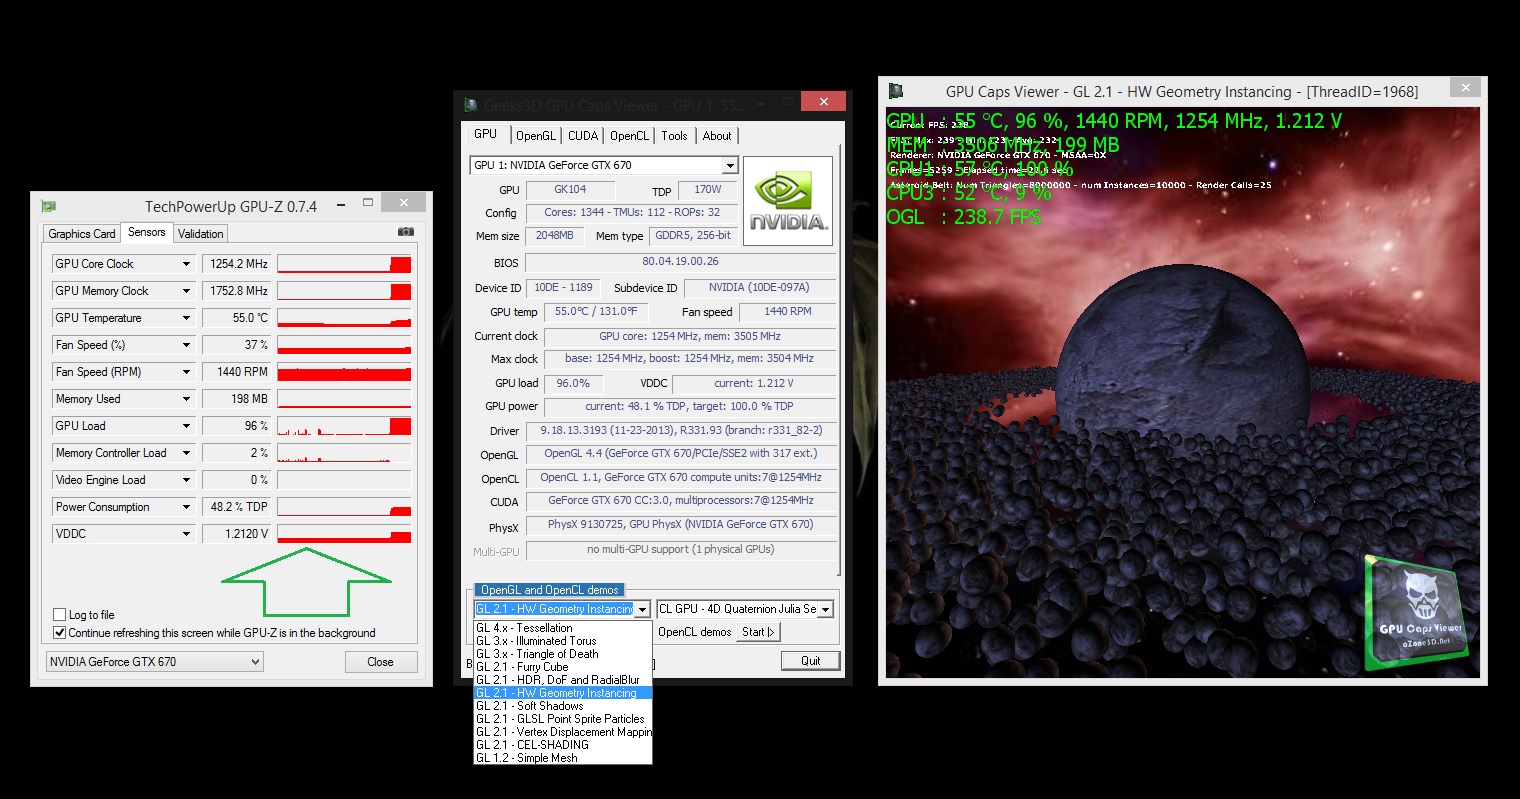Image resolution: width=1520 pixels, height=799 pixels.
Task: Click the Driver version field
Action: point(681,431)
